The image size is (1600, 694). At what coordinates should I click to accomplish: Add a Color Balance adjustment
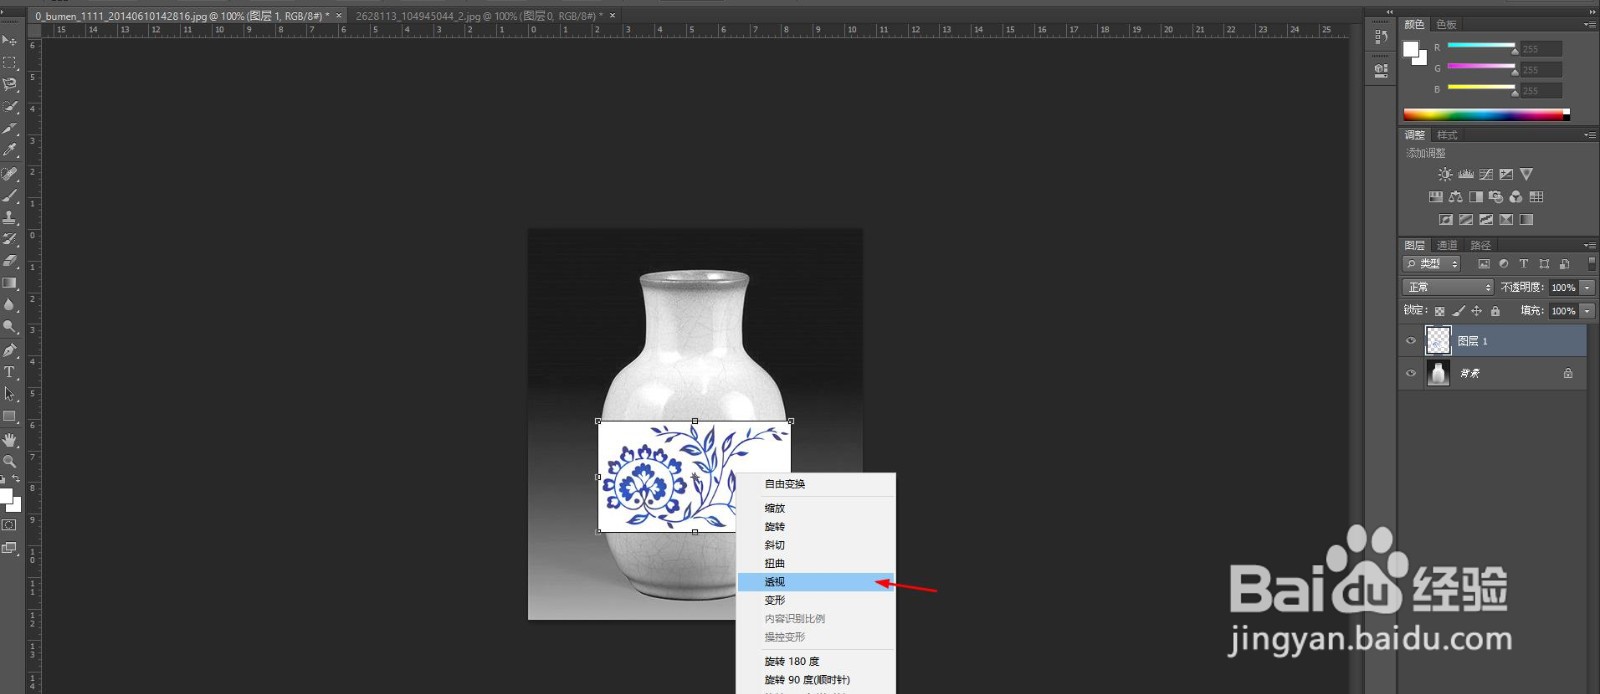1456,197
